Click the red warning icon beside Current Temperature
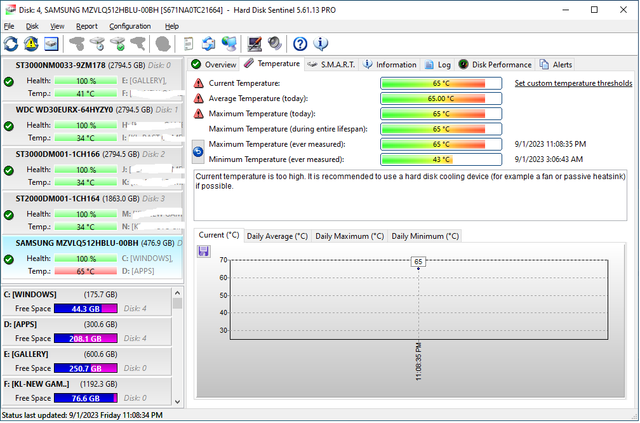640x423 pixels. click(x=198, y=83)
